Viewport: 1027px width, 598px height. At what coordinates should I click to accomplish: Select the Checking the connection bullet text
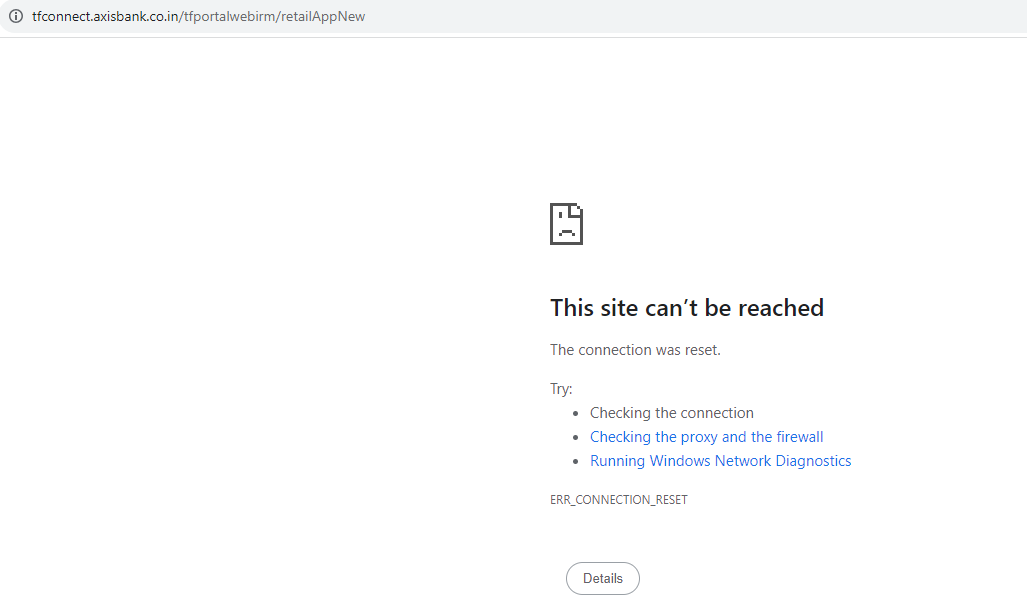tap(671, 413)
